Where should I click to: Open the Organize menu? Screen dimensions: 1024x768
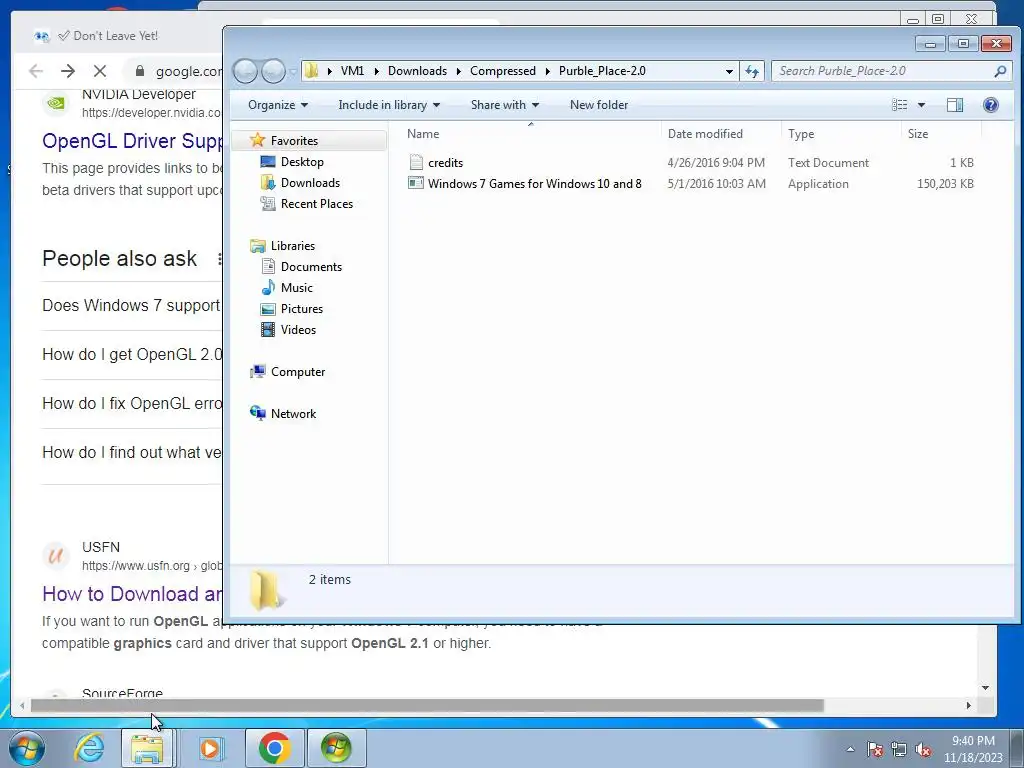point(278,104)
